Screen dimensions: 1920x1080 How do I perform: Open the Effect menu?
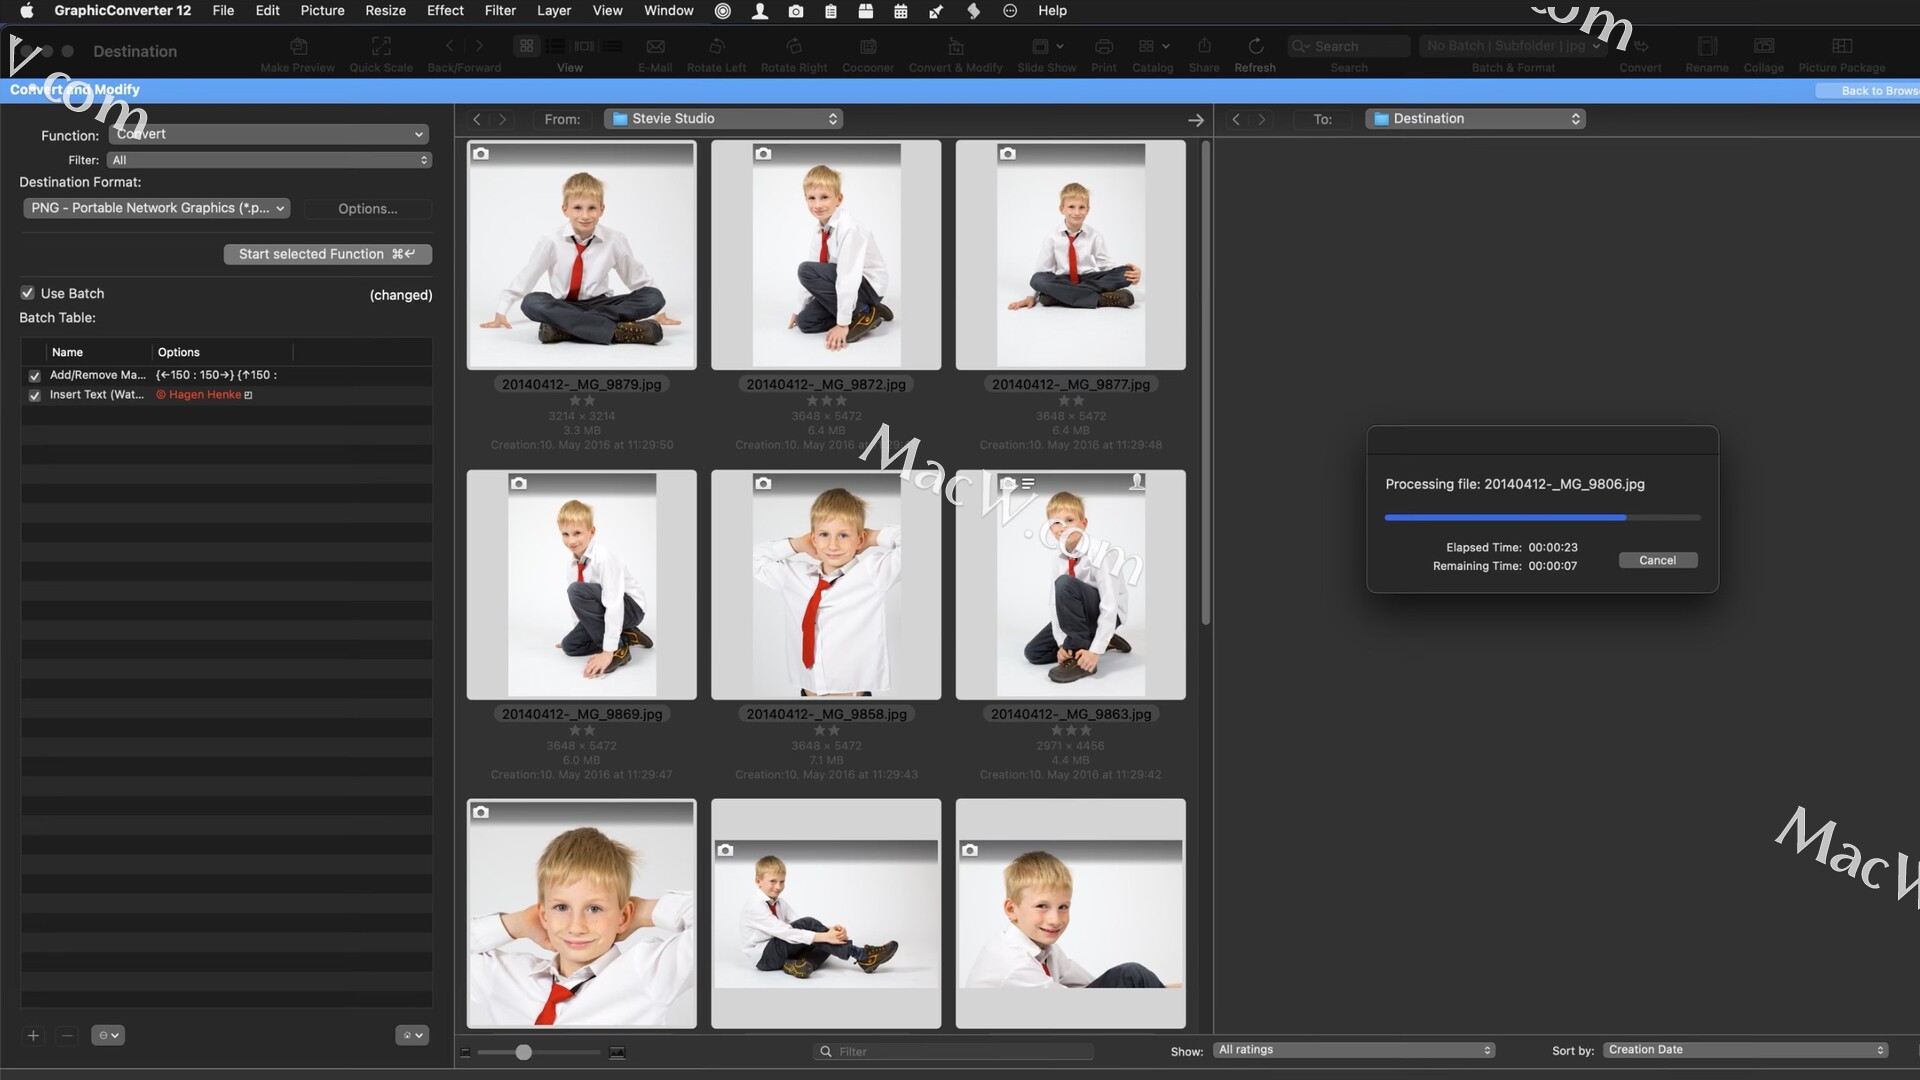[445, 11]
